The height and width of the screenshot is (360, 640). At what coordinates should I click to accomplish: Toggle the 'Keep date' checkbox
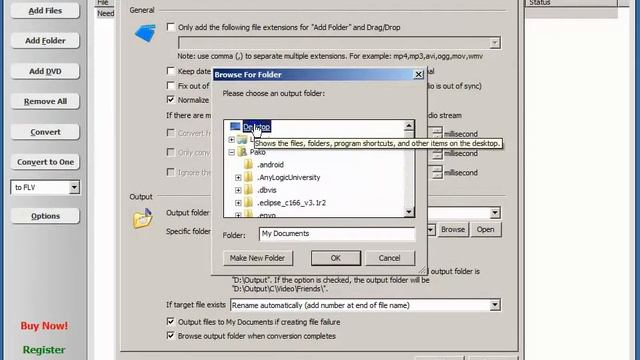171,71
